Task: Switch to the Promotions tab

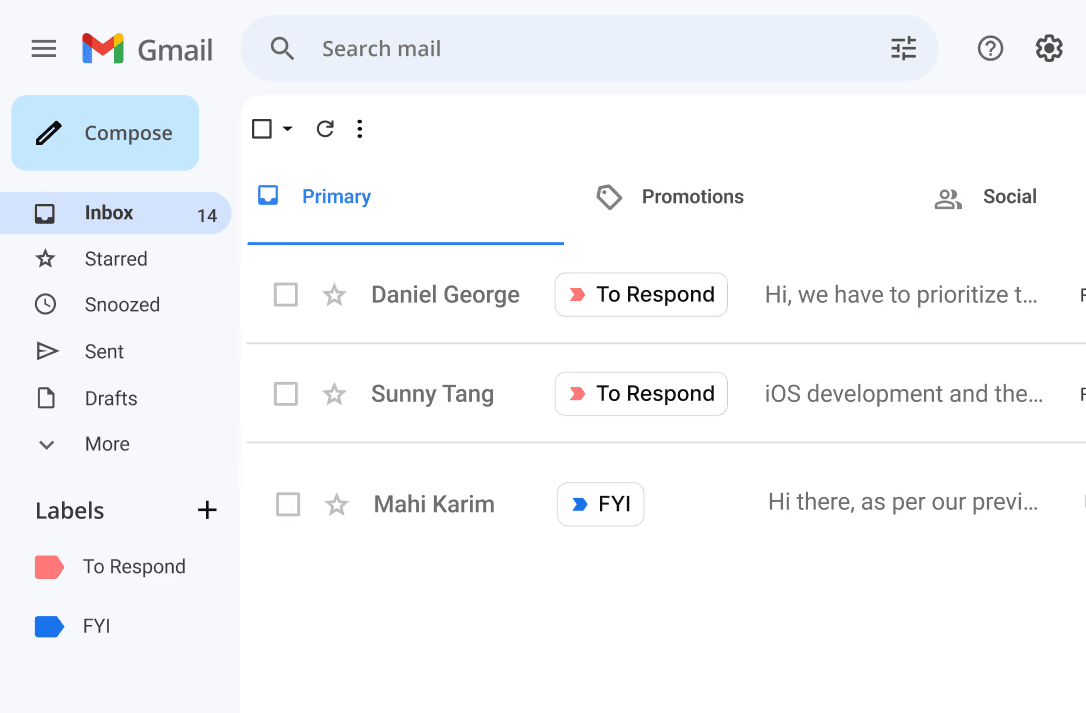Action: pyautogui.click(x=693, y=197)
